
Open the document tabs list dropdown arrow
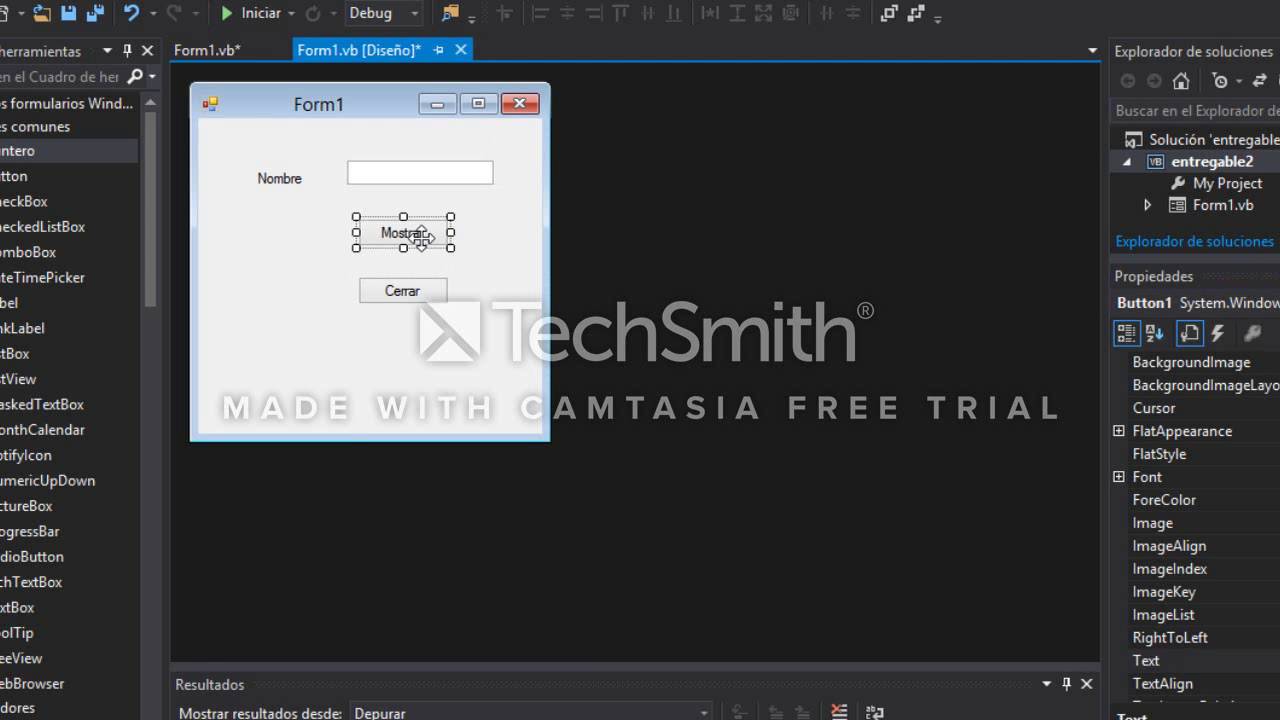[x=1092, y=51]
